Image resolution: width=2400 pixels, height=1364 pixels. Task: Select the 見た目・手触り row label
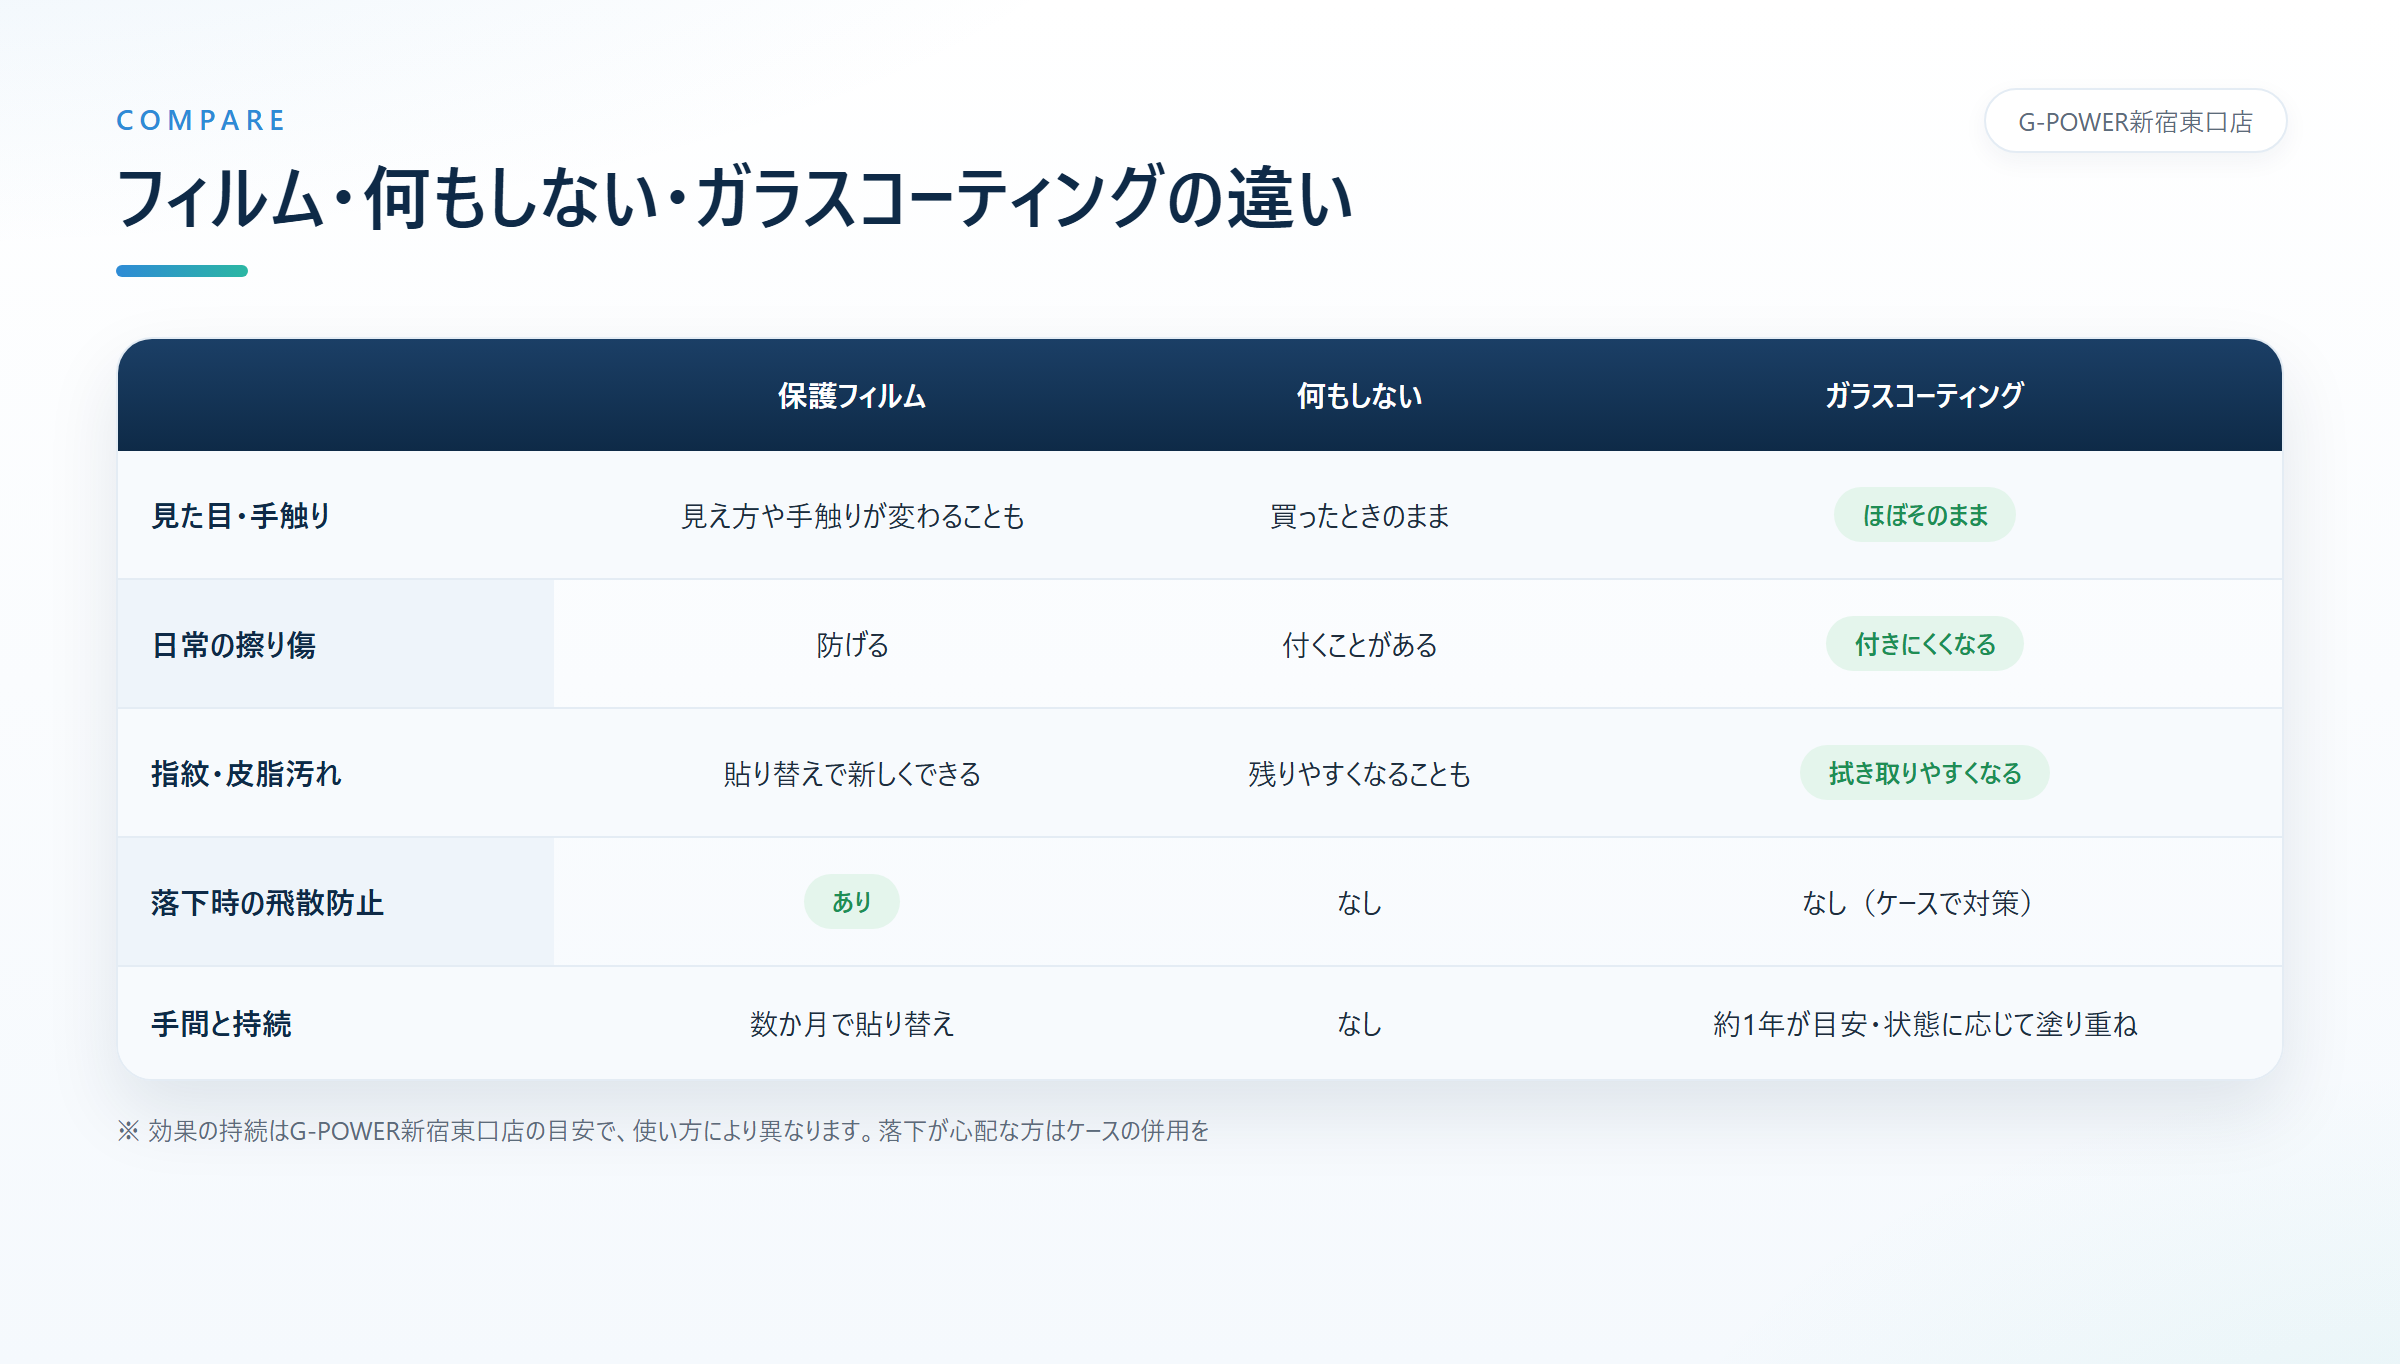coord(241,516)
